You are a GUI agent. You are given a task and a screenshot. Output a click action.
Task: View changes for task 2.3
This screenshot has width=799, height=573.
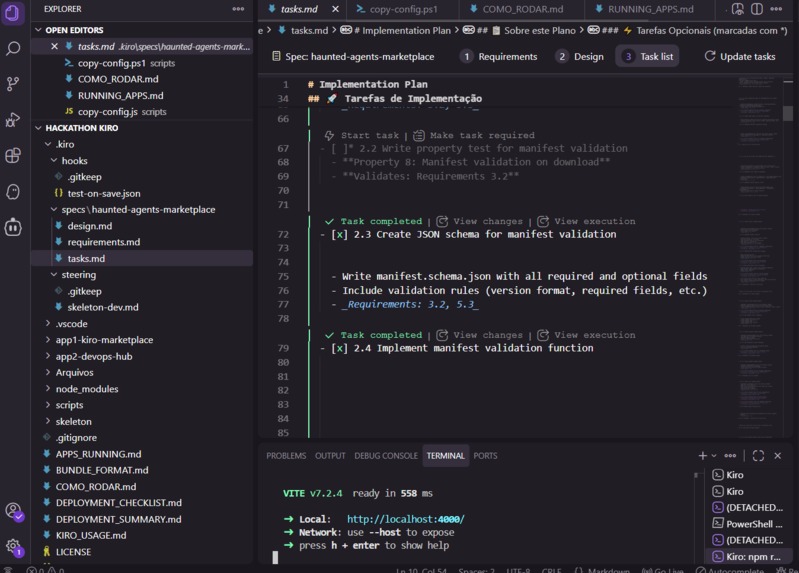tap(480, 221)
